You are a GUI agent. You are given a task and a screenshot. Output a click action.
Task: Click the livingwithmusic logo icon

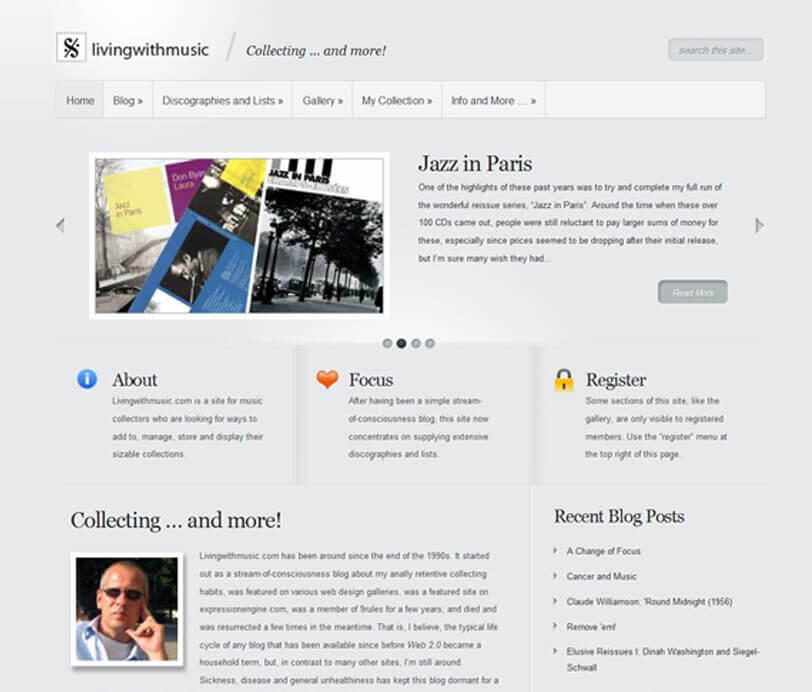(x=71, y=48)
